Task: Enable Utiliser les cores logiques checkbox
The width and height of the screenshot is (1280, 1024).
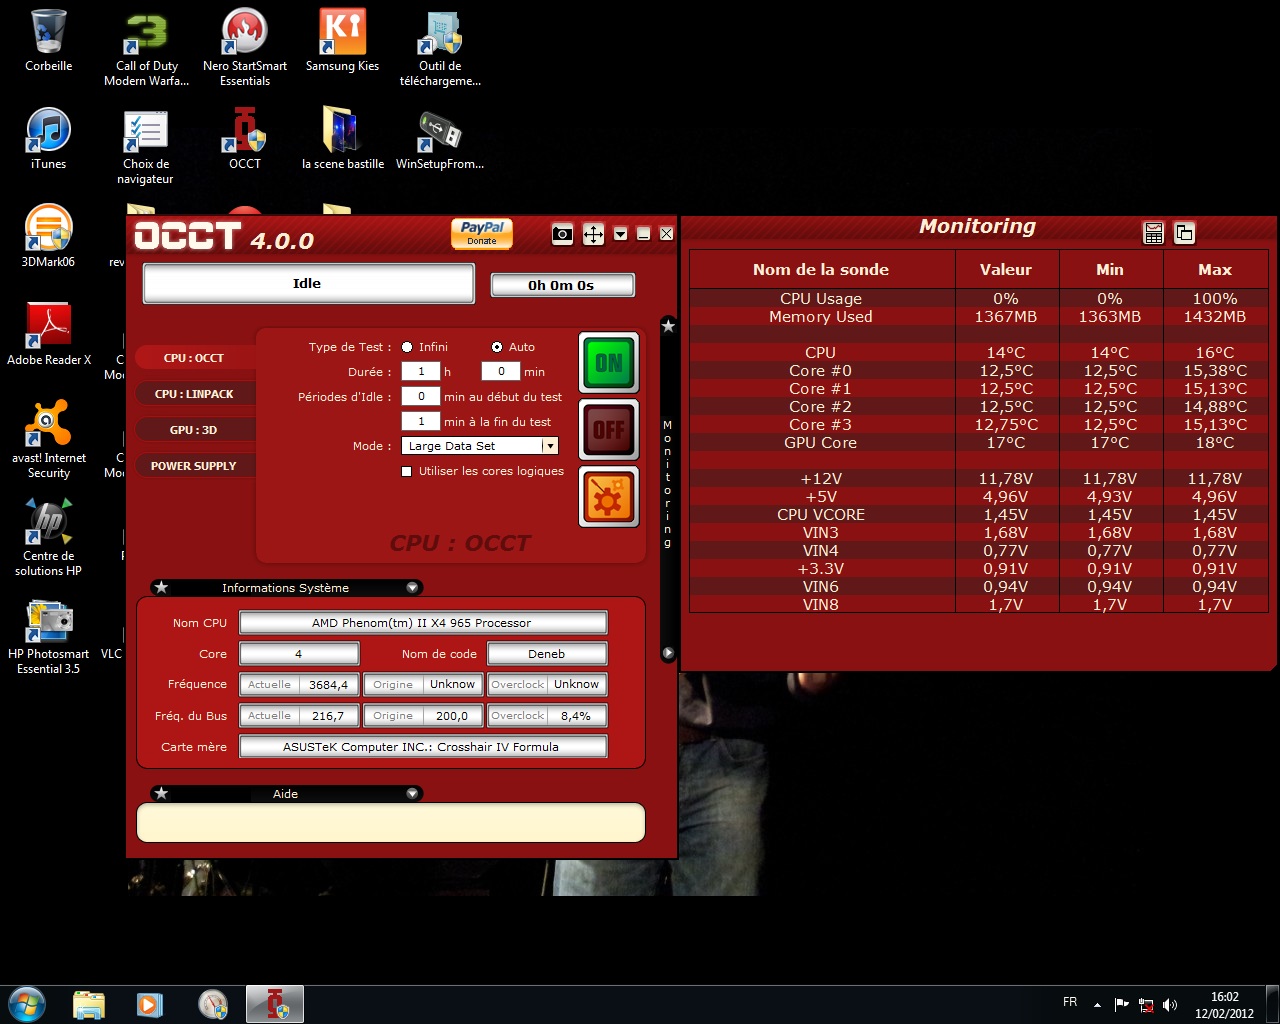Action: (x=407, y=472)
